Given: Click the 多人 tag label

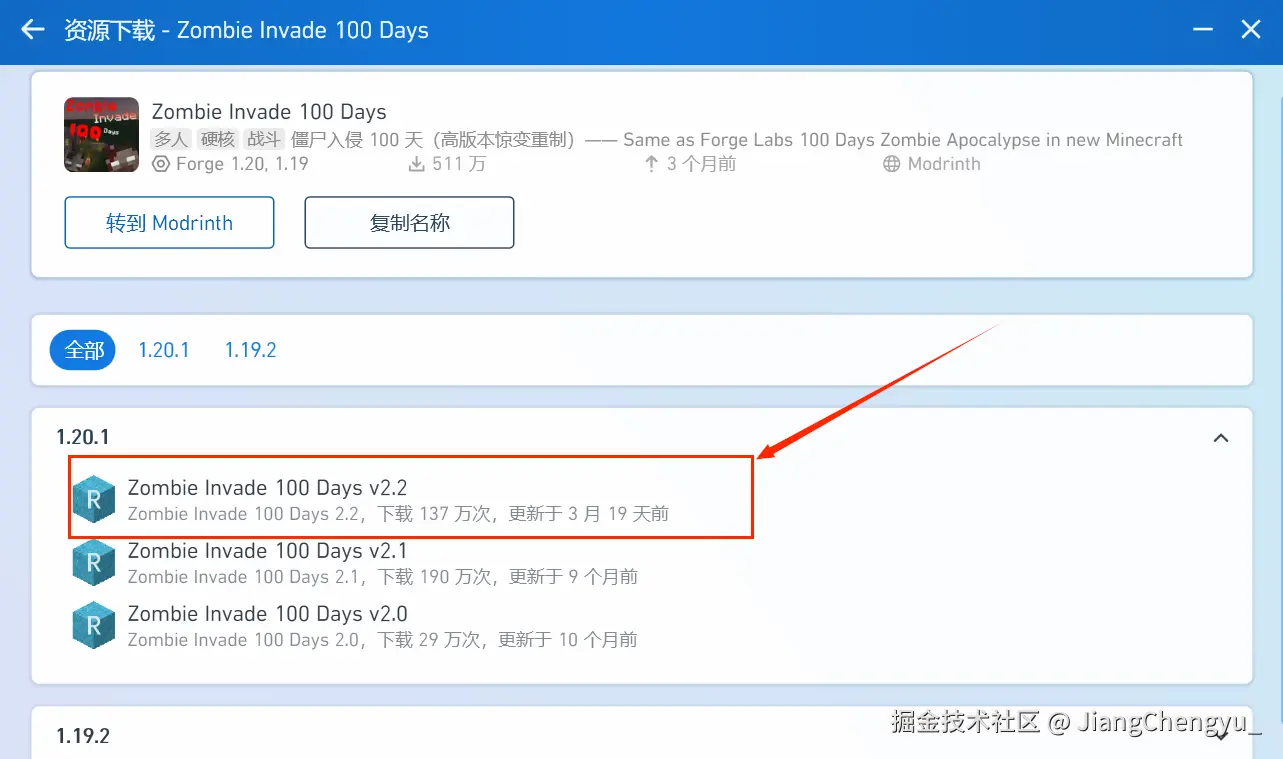Looking at the screenshot, I should tap(170, 139).
